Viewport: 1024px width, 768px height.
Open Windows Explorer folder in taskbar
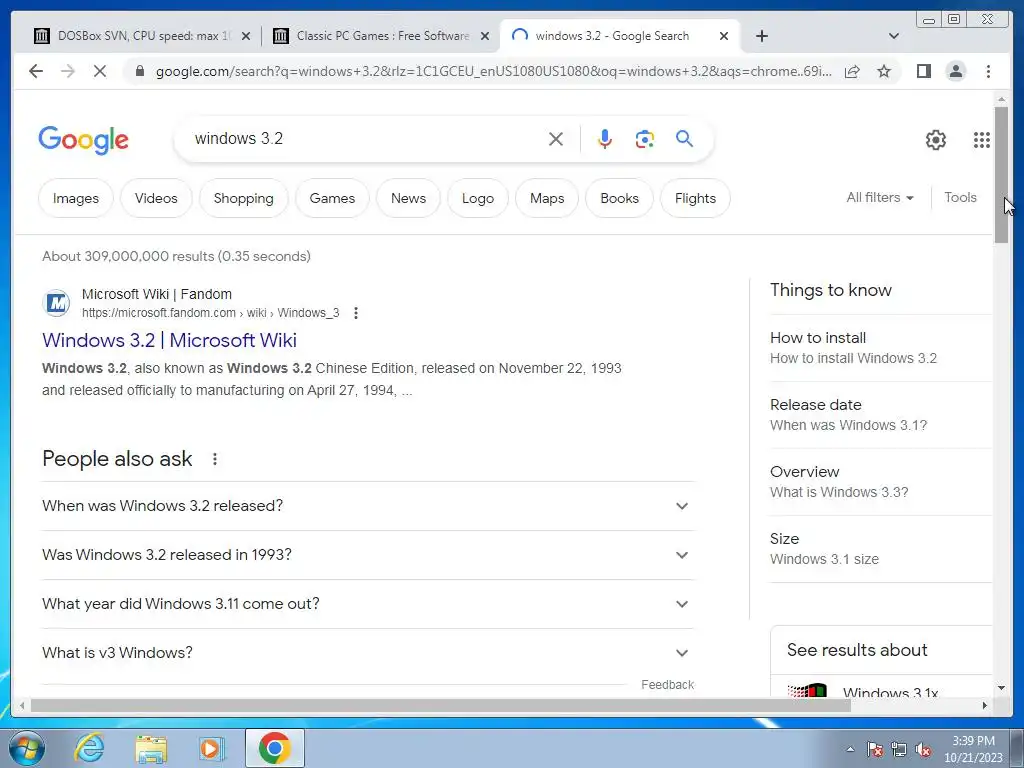(151, 748)
